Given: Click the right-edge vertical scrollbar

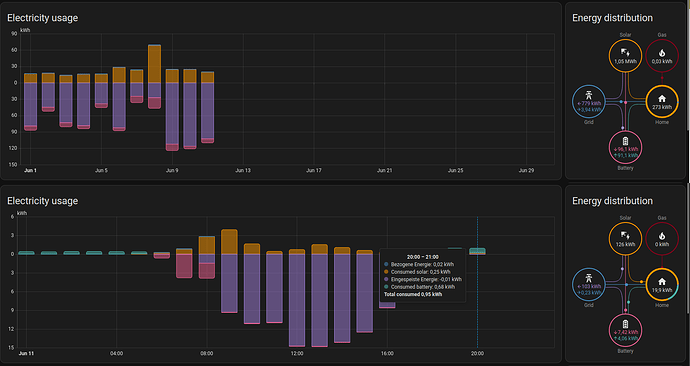Looking at the screenshot, I should click(x=688, y=66).
